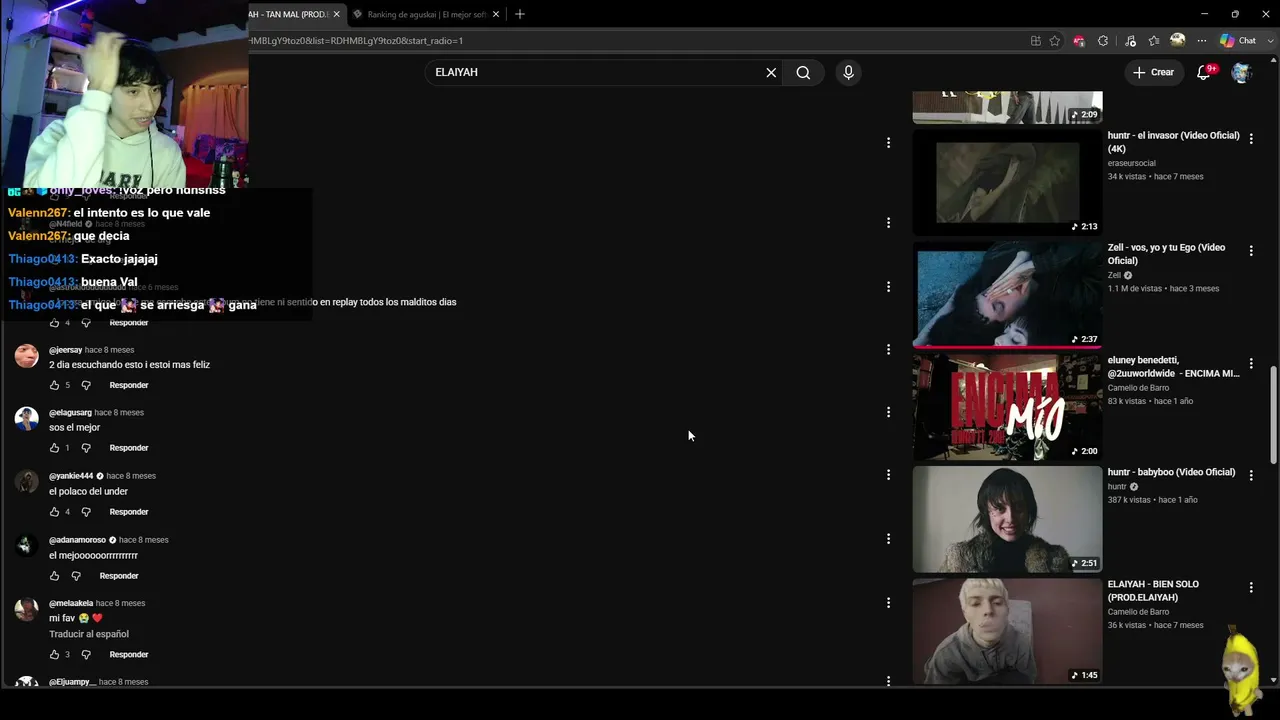
Task: Open 'huntr - babyboo (Video Oficial)' title
Action: pyautogui.click(x=1171, y=472)
